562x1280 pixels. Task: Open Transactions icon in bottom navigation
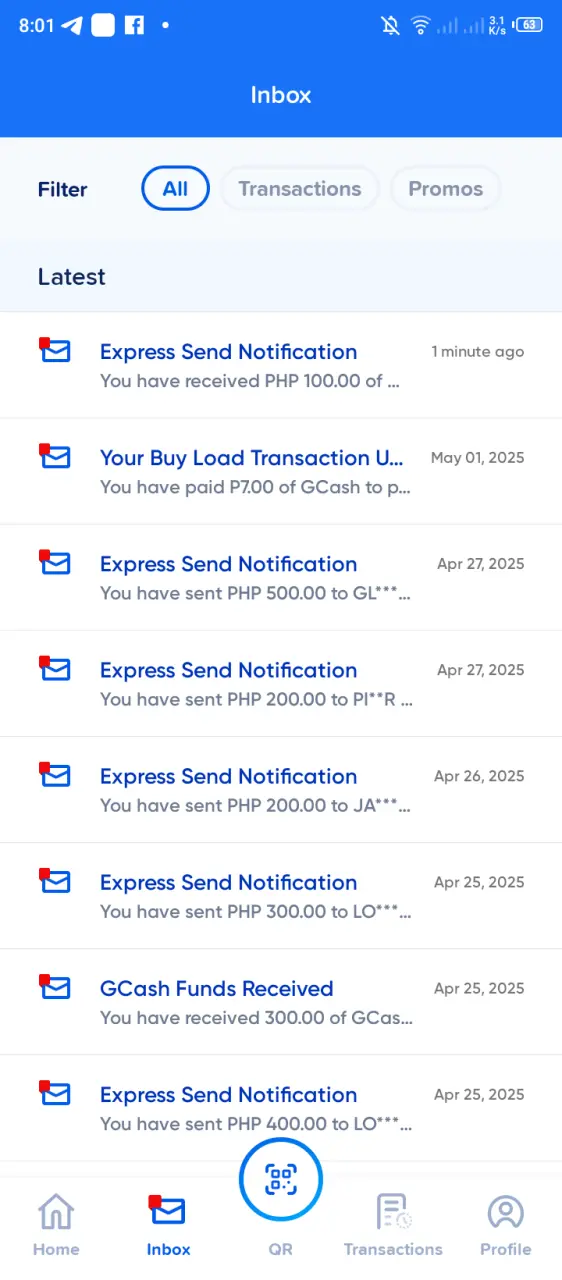(x=393, y=1225)
